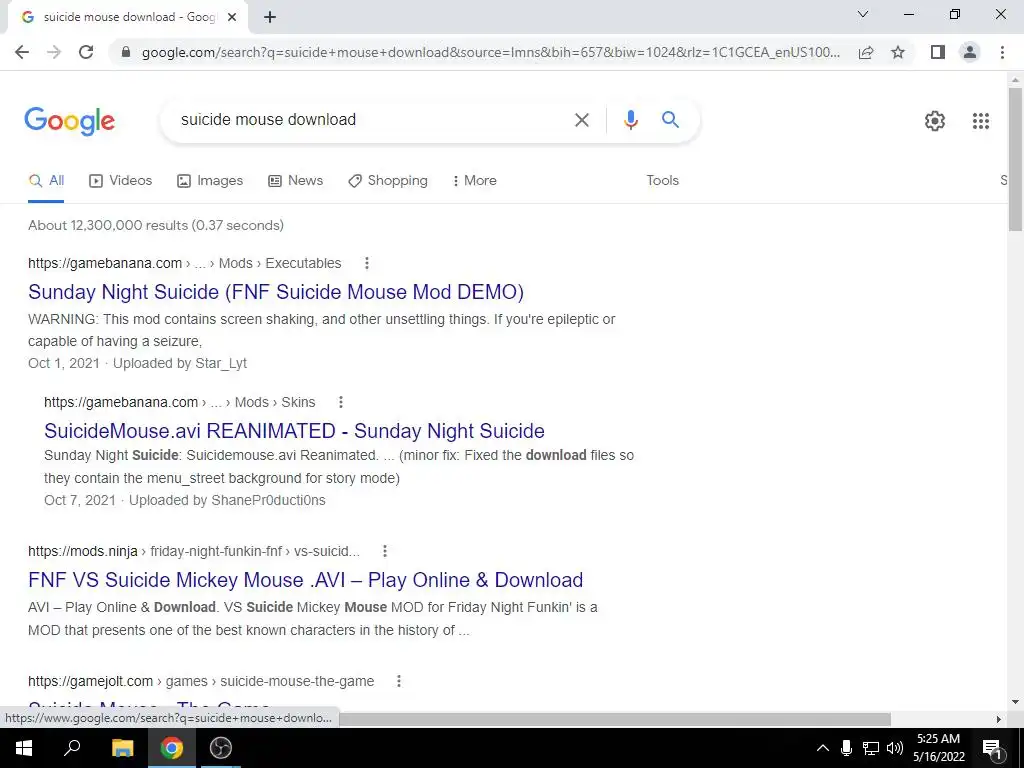Open the search Tools options

(x=662, y=181)
